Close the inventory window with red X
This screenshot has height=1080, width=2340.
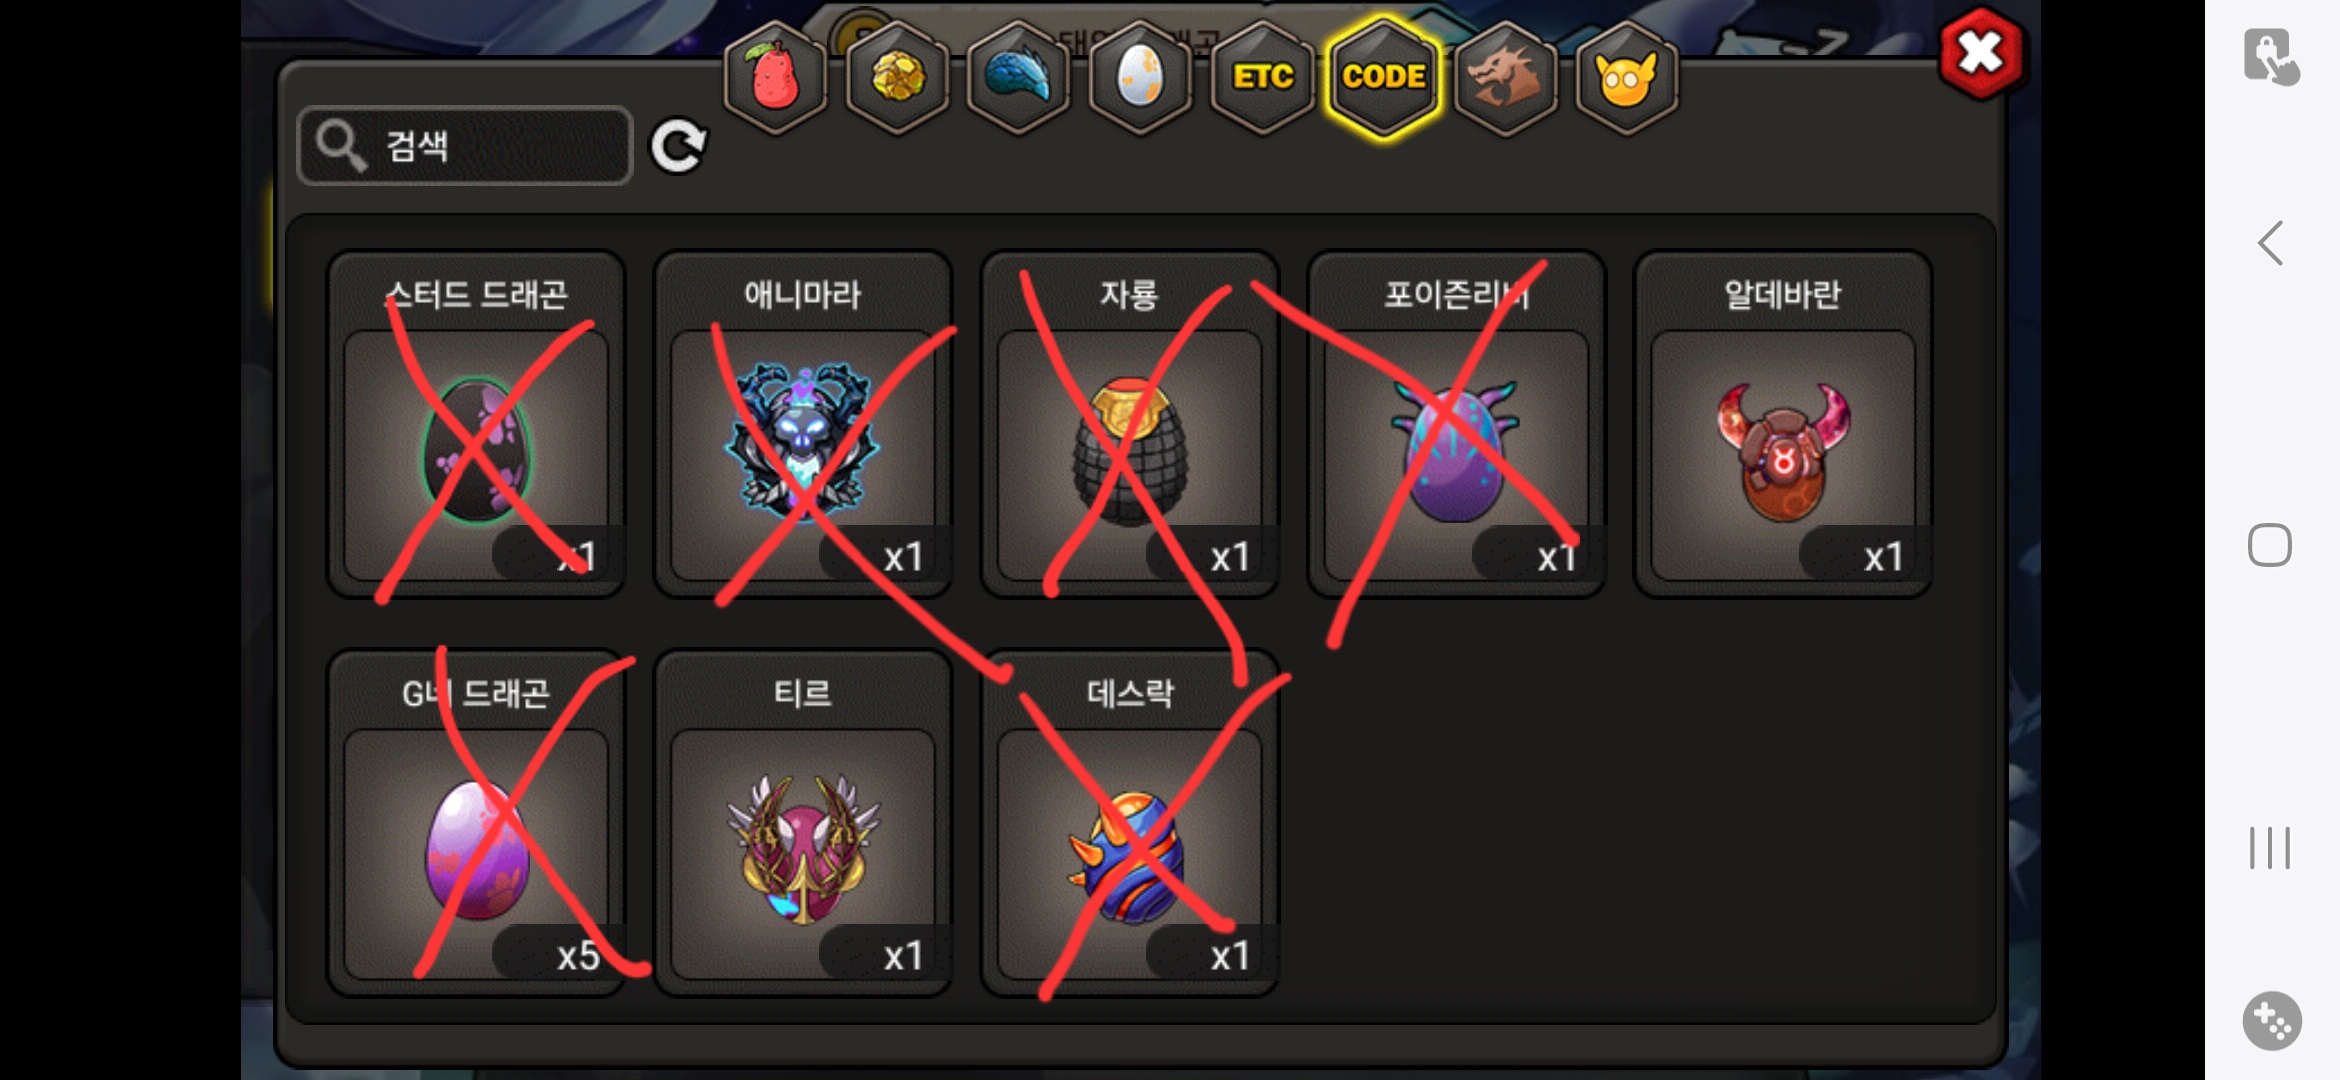pyautogui.click(x=1981, y=54)
